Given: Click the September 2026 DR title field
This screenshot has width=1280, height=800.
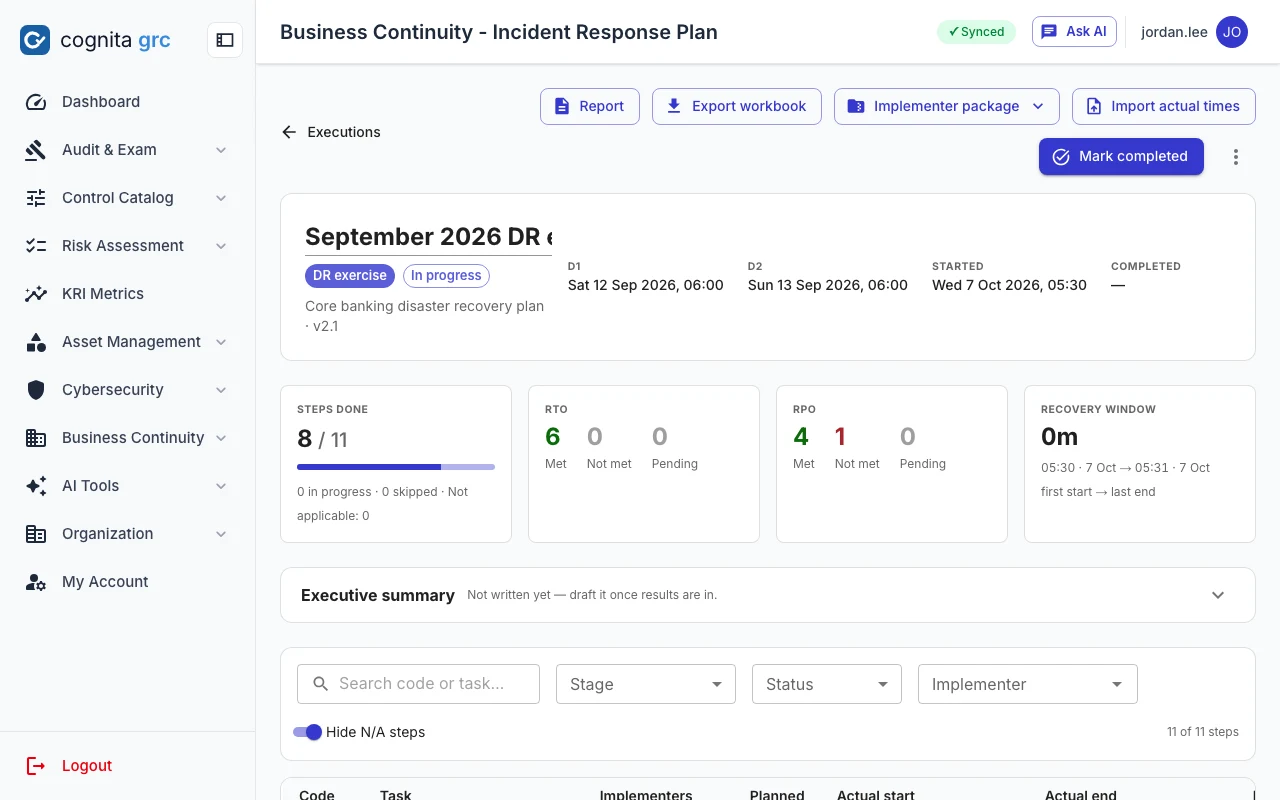Looking at the screenshot, I should [428, 237].
